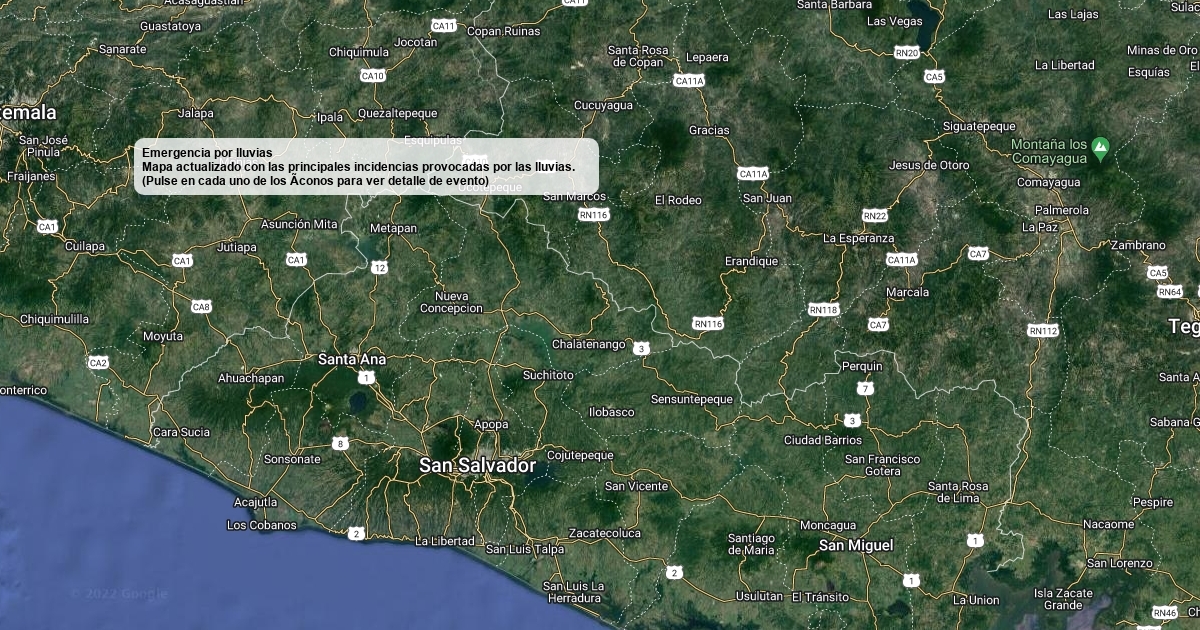Click the Santa Ana city label

click(352, 358)
